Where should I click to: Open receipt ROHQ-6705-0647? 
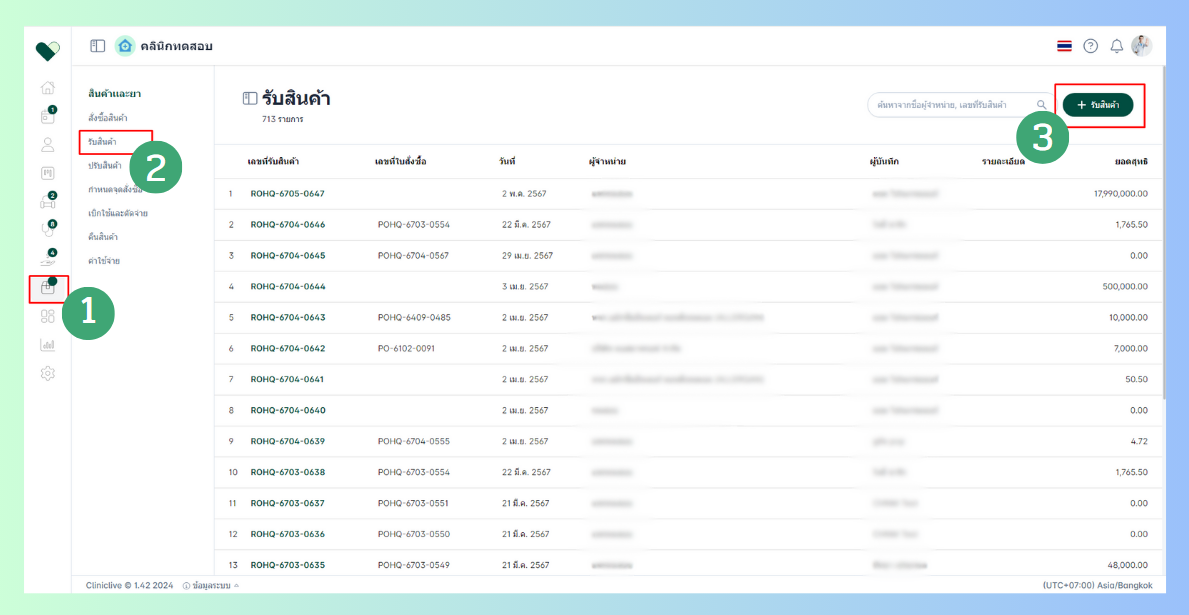[x=287, y=193]
